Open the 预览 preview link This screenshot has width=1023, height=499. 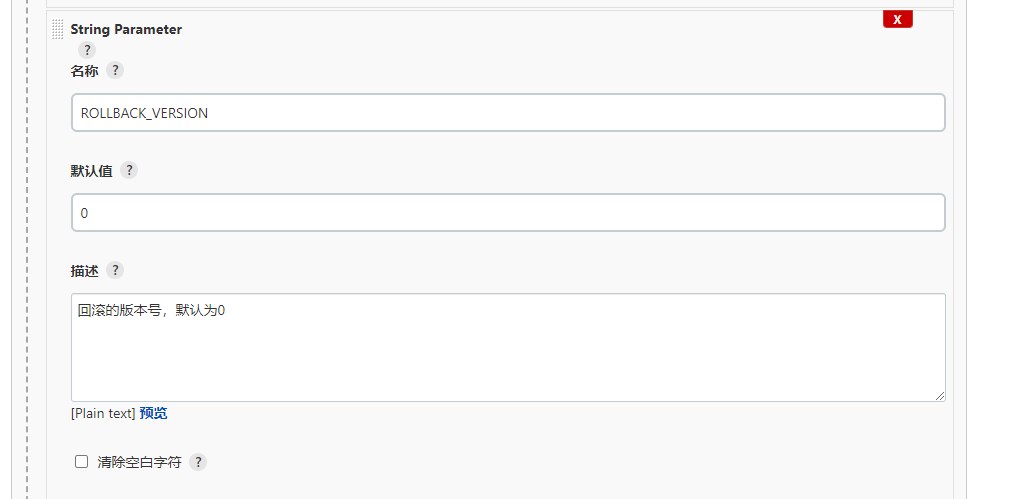tap(153, 414)
